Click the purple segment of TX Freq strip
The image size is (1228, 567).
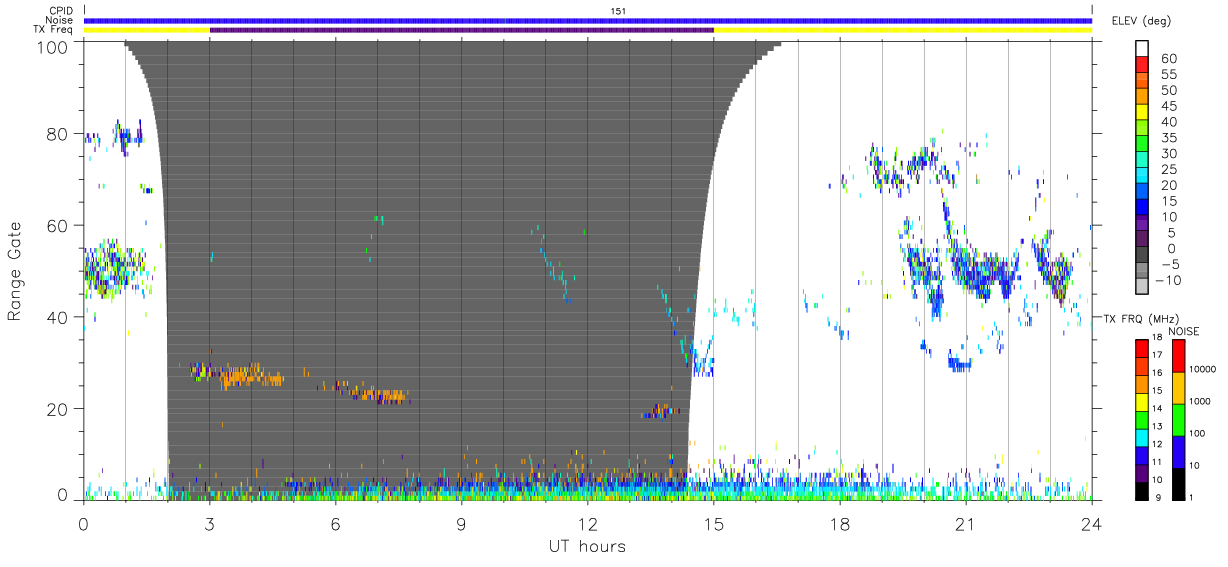tap(462, 30)
